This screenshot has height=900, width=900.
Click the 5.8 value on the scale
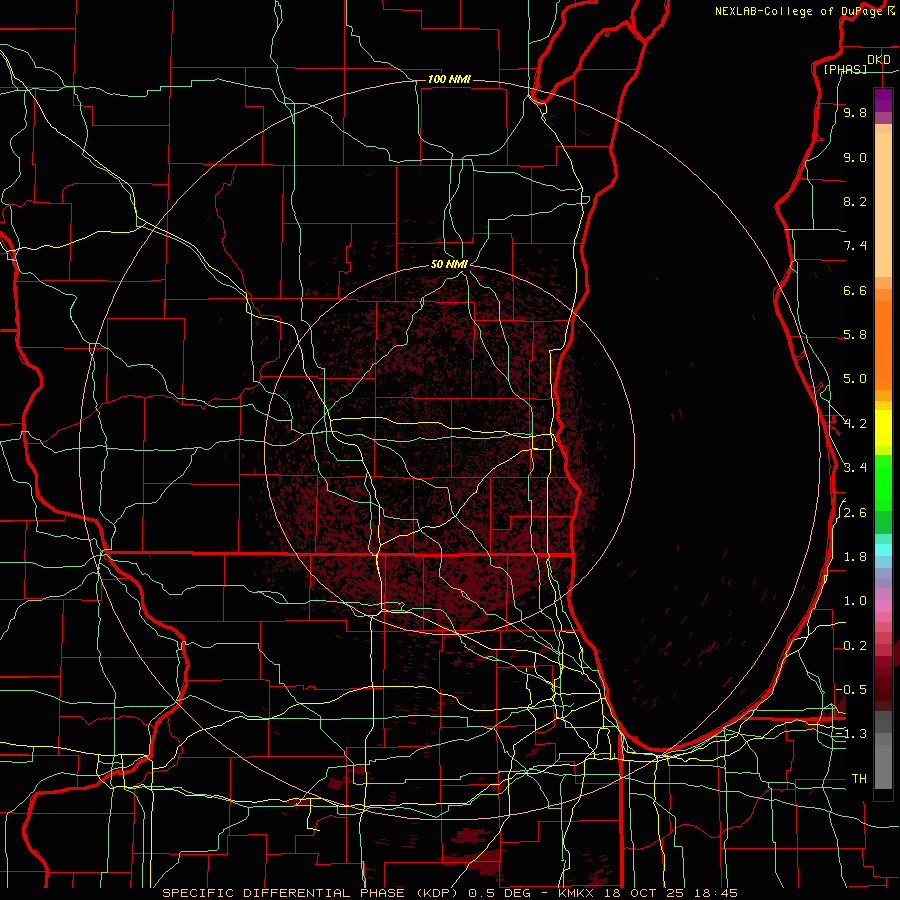click(855, 335)
